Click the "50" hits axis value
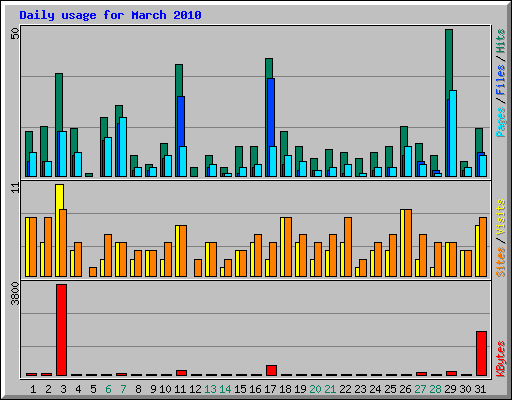 point(15,33)
